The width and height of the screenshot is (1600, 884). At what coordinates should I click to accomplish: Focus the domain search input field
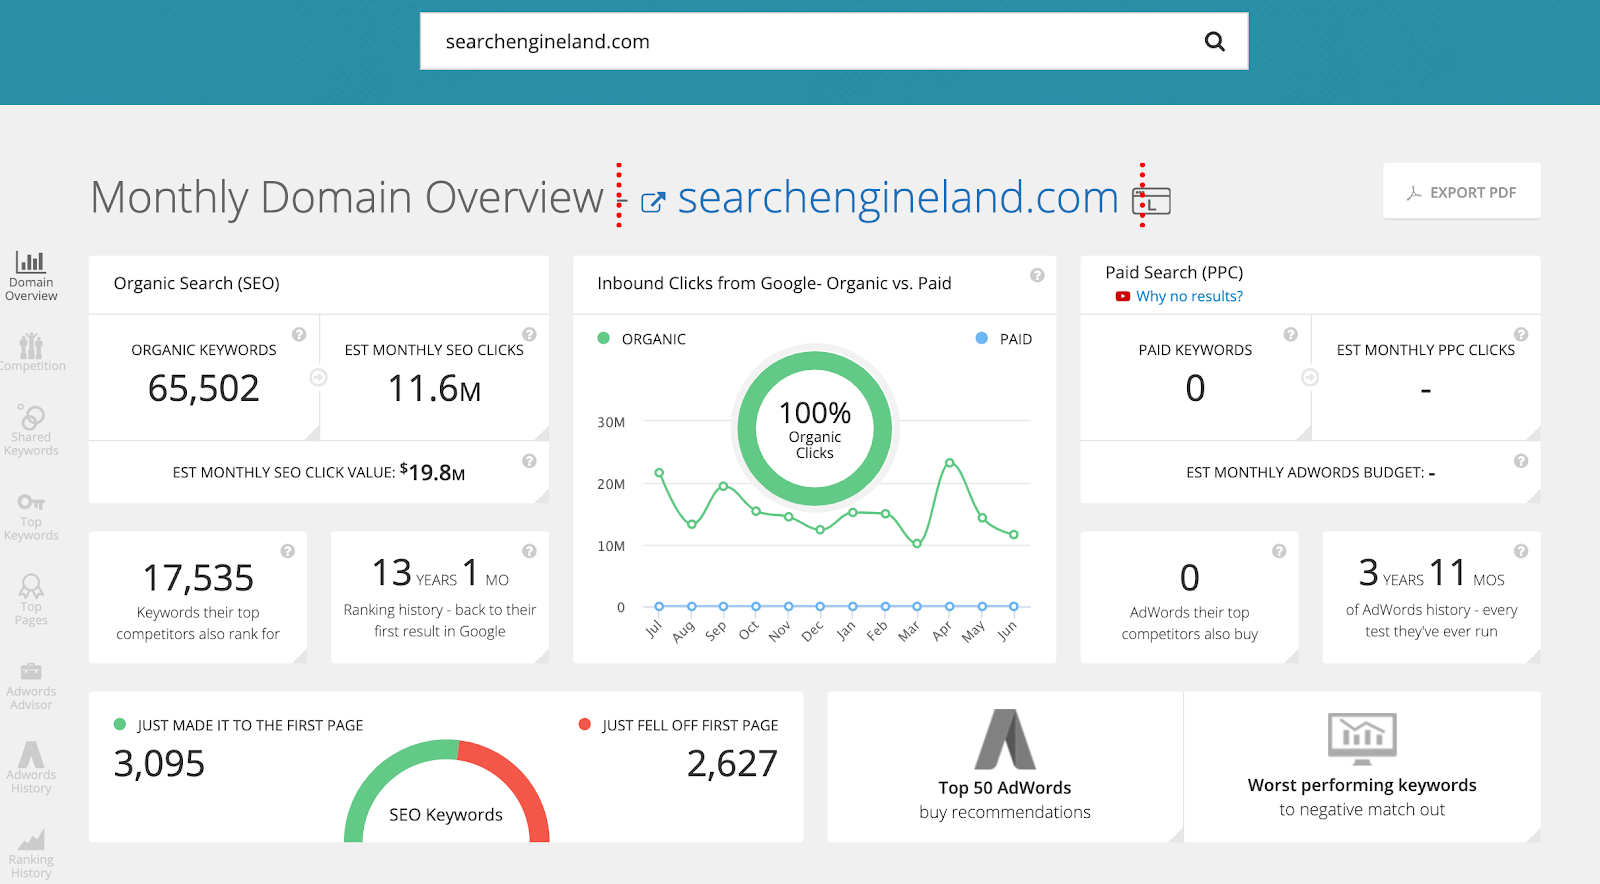pyautogui.click(x=834, y=41)
